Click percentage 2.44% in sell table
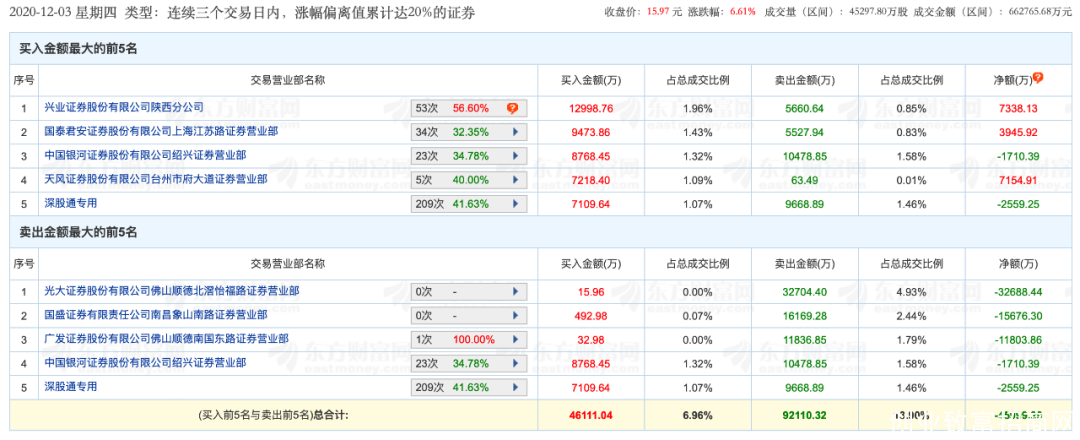This screenshot has height=440, width=1080. pos(911,316)
